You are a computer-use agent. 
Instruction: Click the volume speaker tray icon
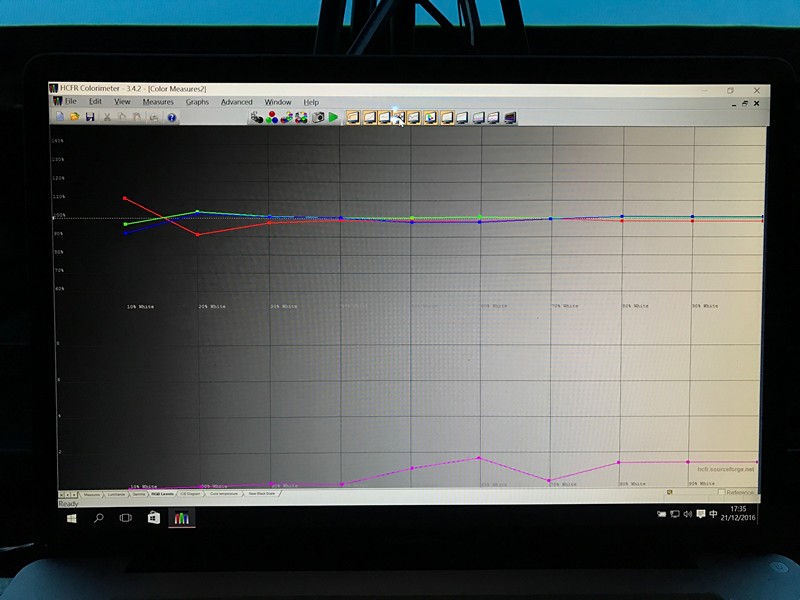pos(688,514)
